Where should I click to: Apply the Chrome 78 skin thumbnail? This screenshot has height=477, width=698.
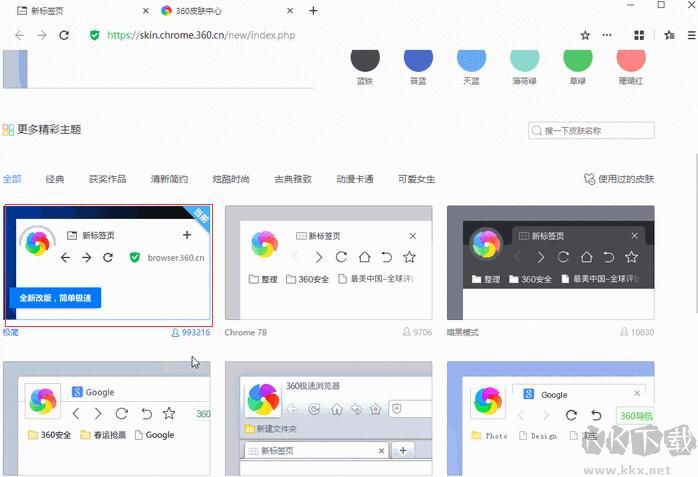point(329,263)
